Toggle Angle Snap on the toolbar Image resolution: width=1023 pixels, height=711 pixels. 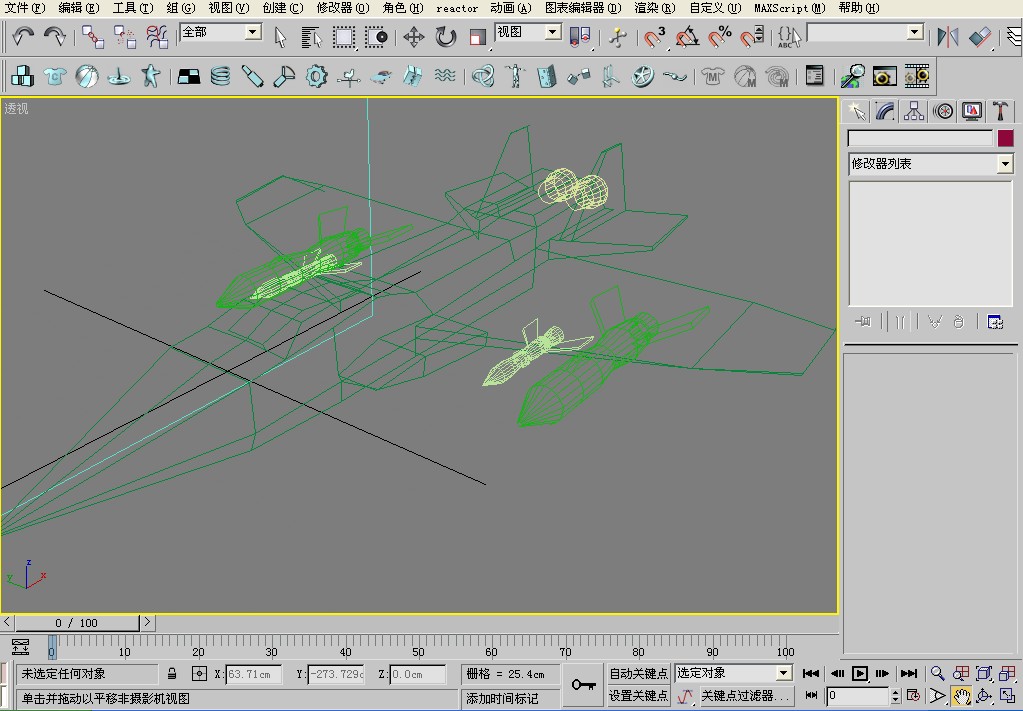(686, 37)
